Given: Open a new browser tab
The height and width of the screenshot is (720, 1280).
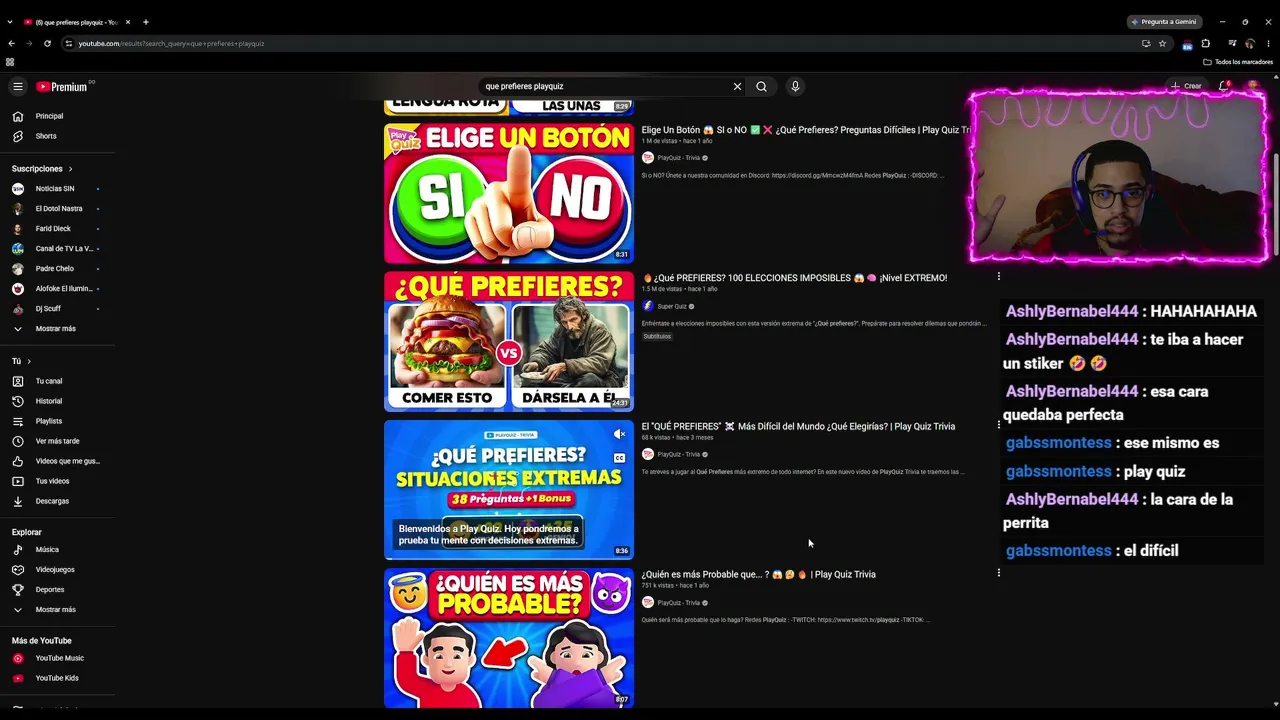Looking at the screenshot, I should (x=146, y=22).
